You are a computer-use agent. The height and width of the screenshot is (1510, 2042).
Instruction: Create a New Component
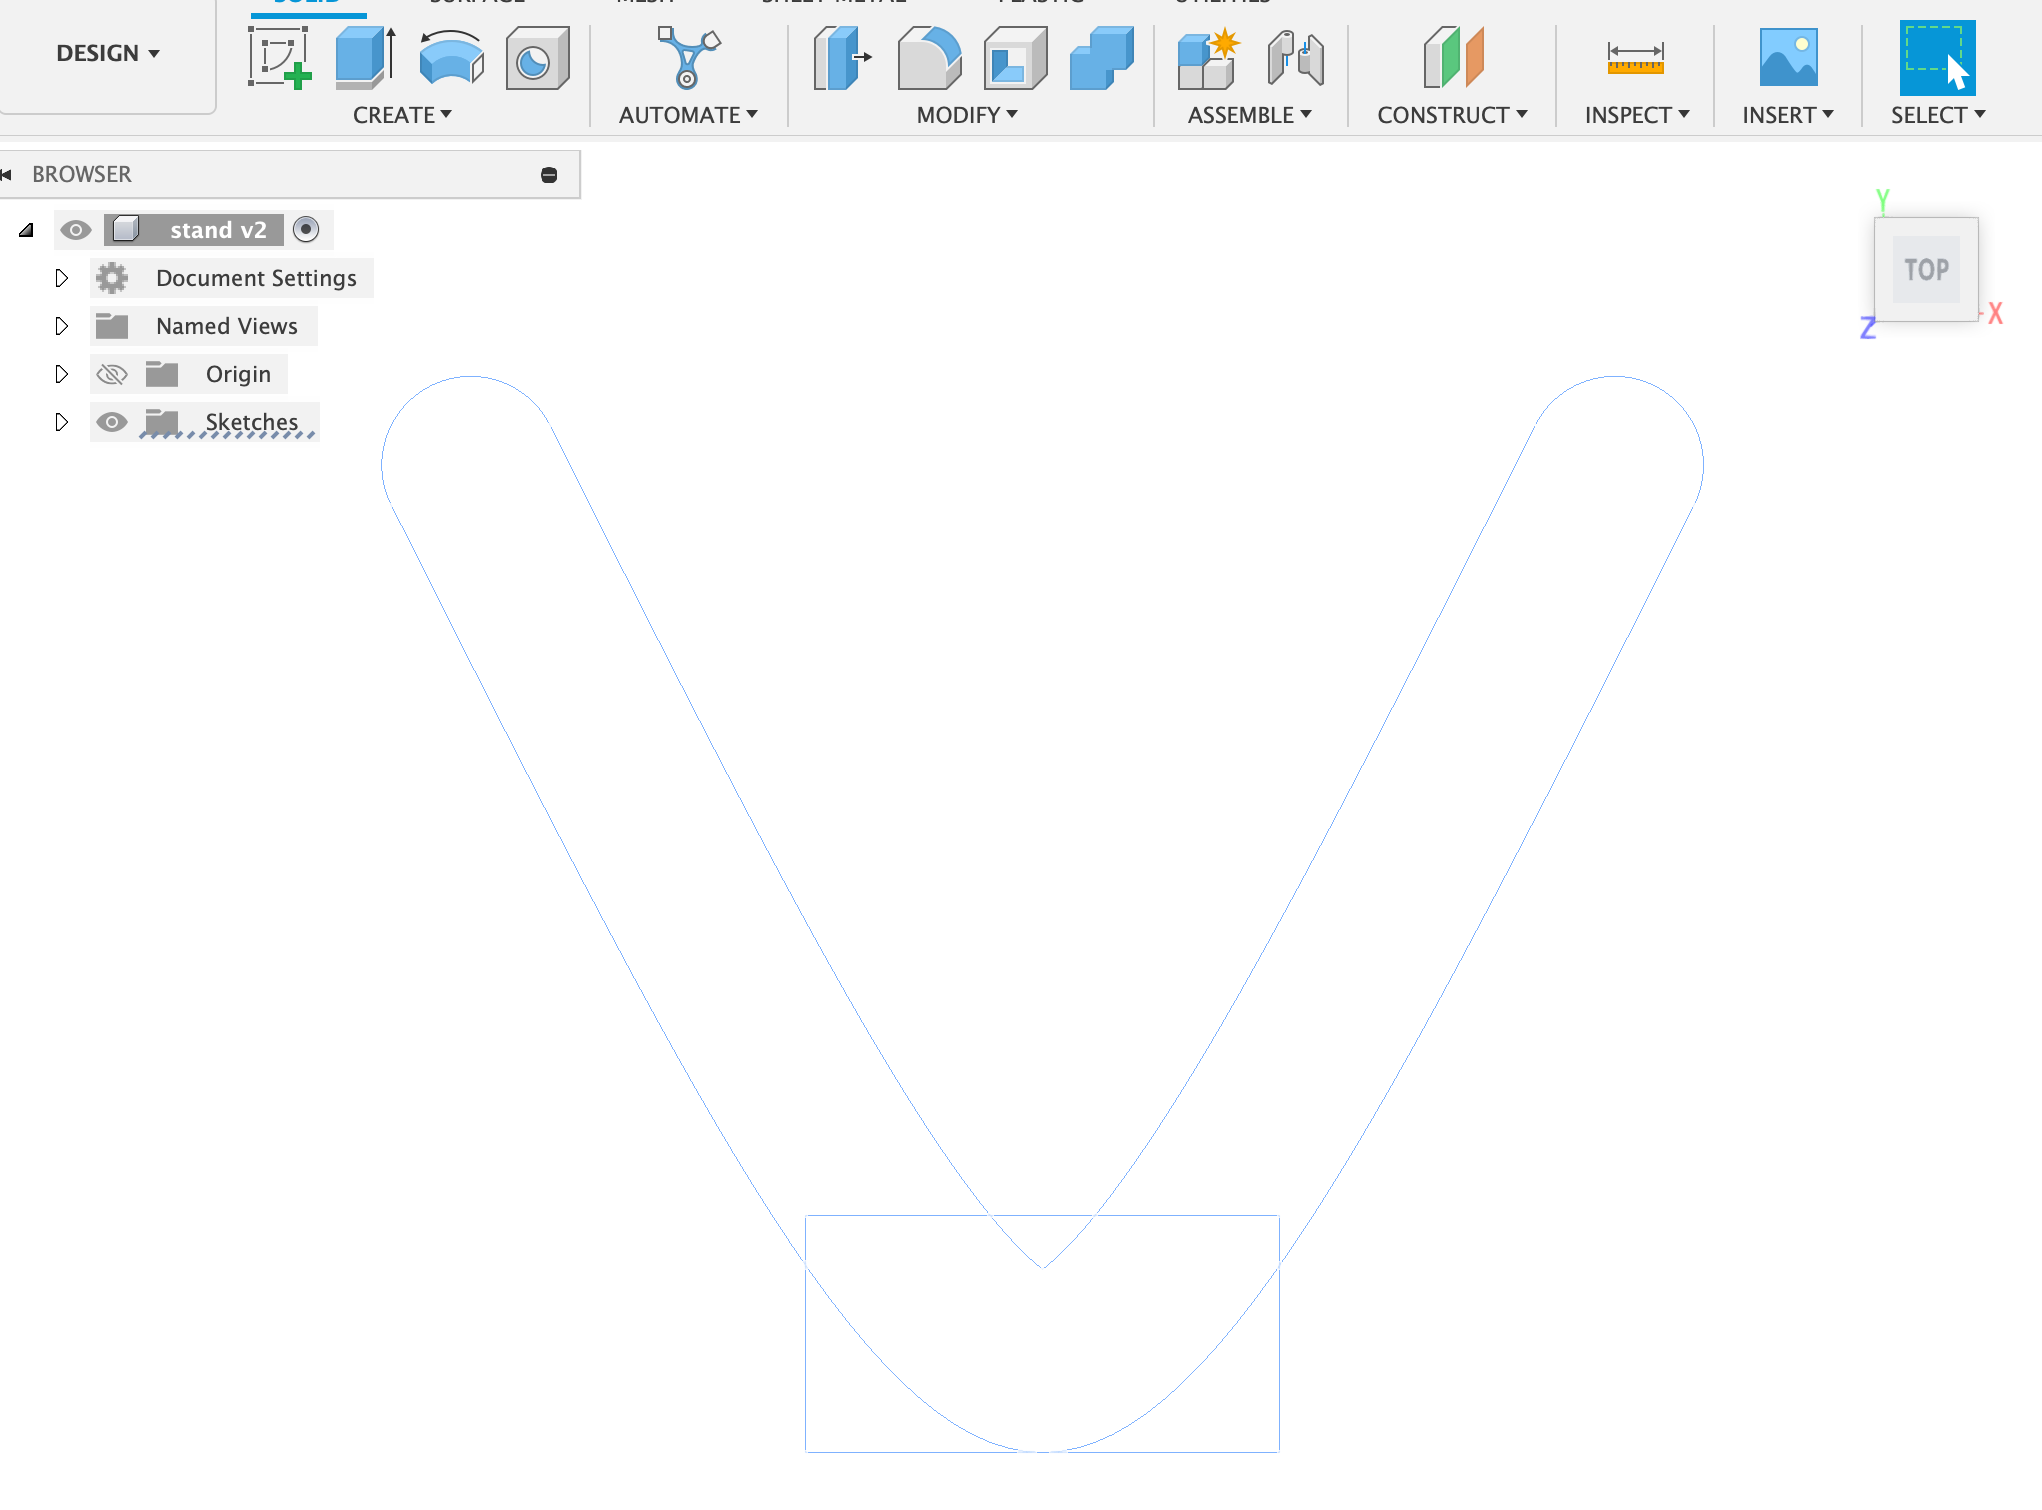(1207, 57)
